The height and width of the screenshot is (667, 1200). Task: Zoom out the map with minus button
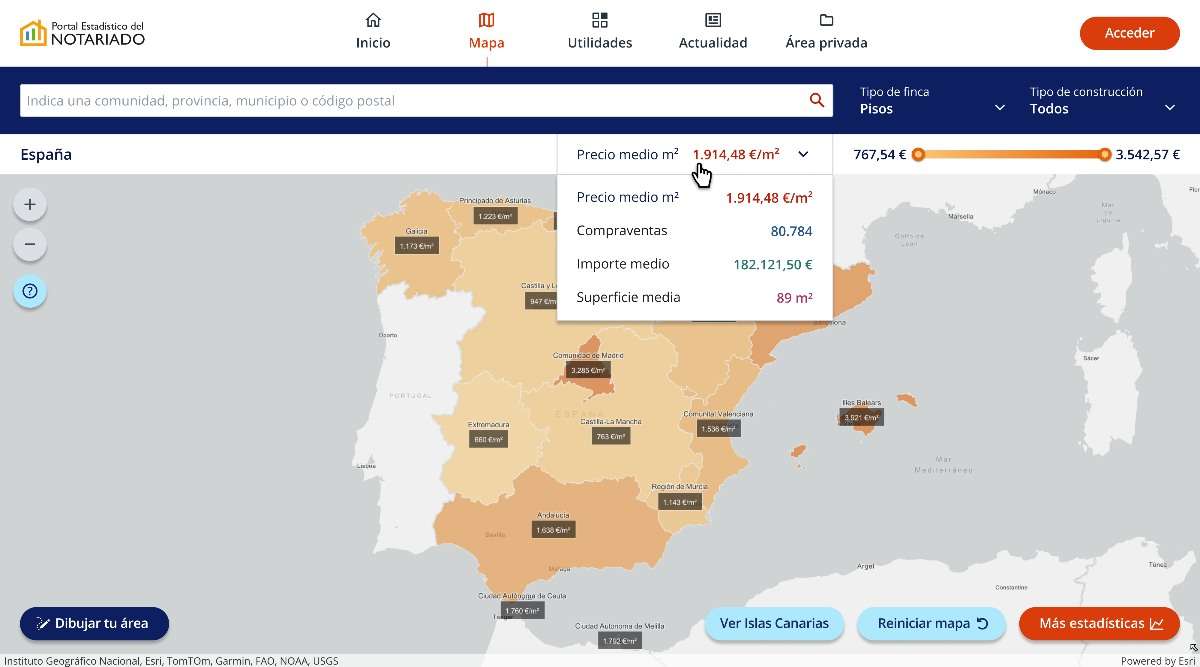30,244
